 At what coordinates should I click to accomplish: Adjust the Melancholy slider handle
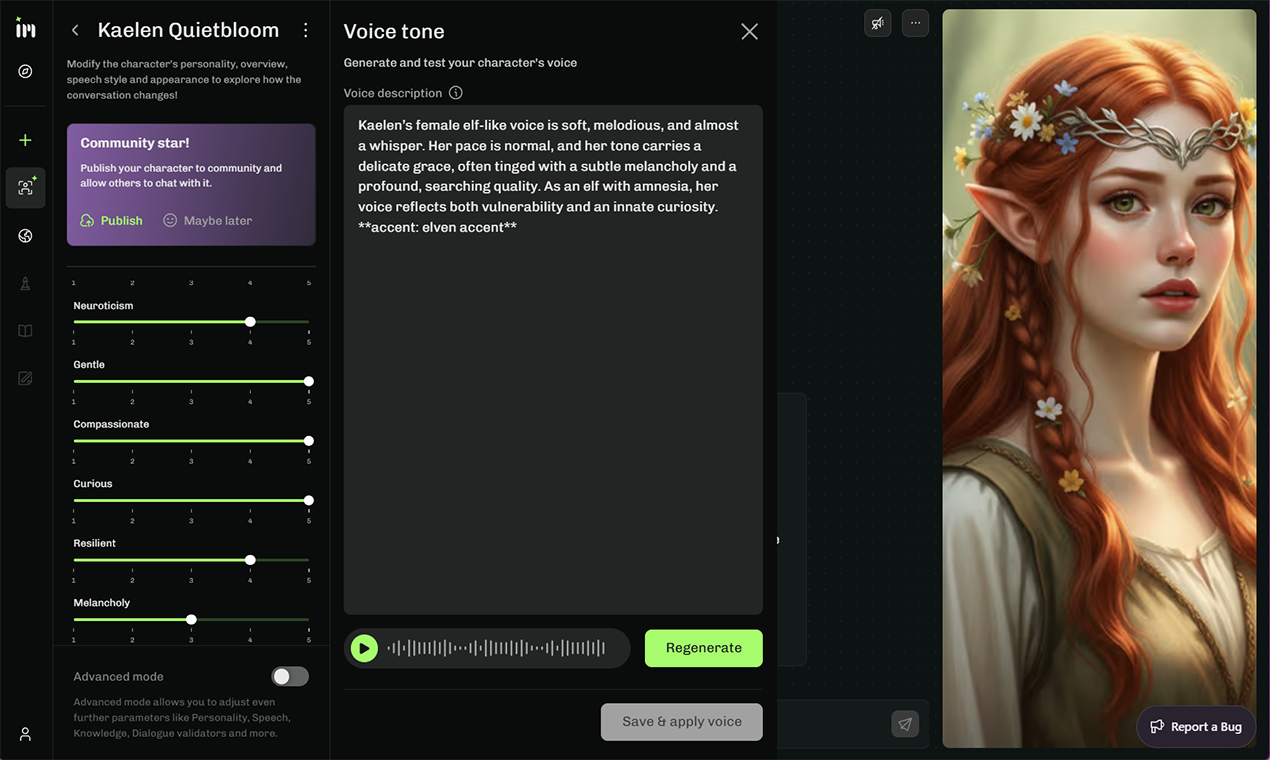click(191, 620)
